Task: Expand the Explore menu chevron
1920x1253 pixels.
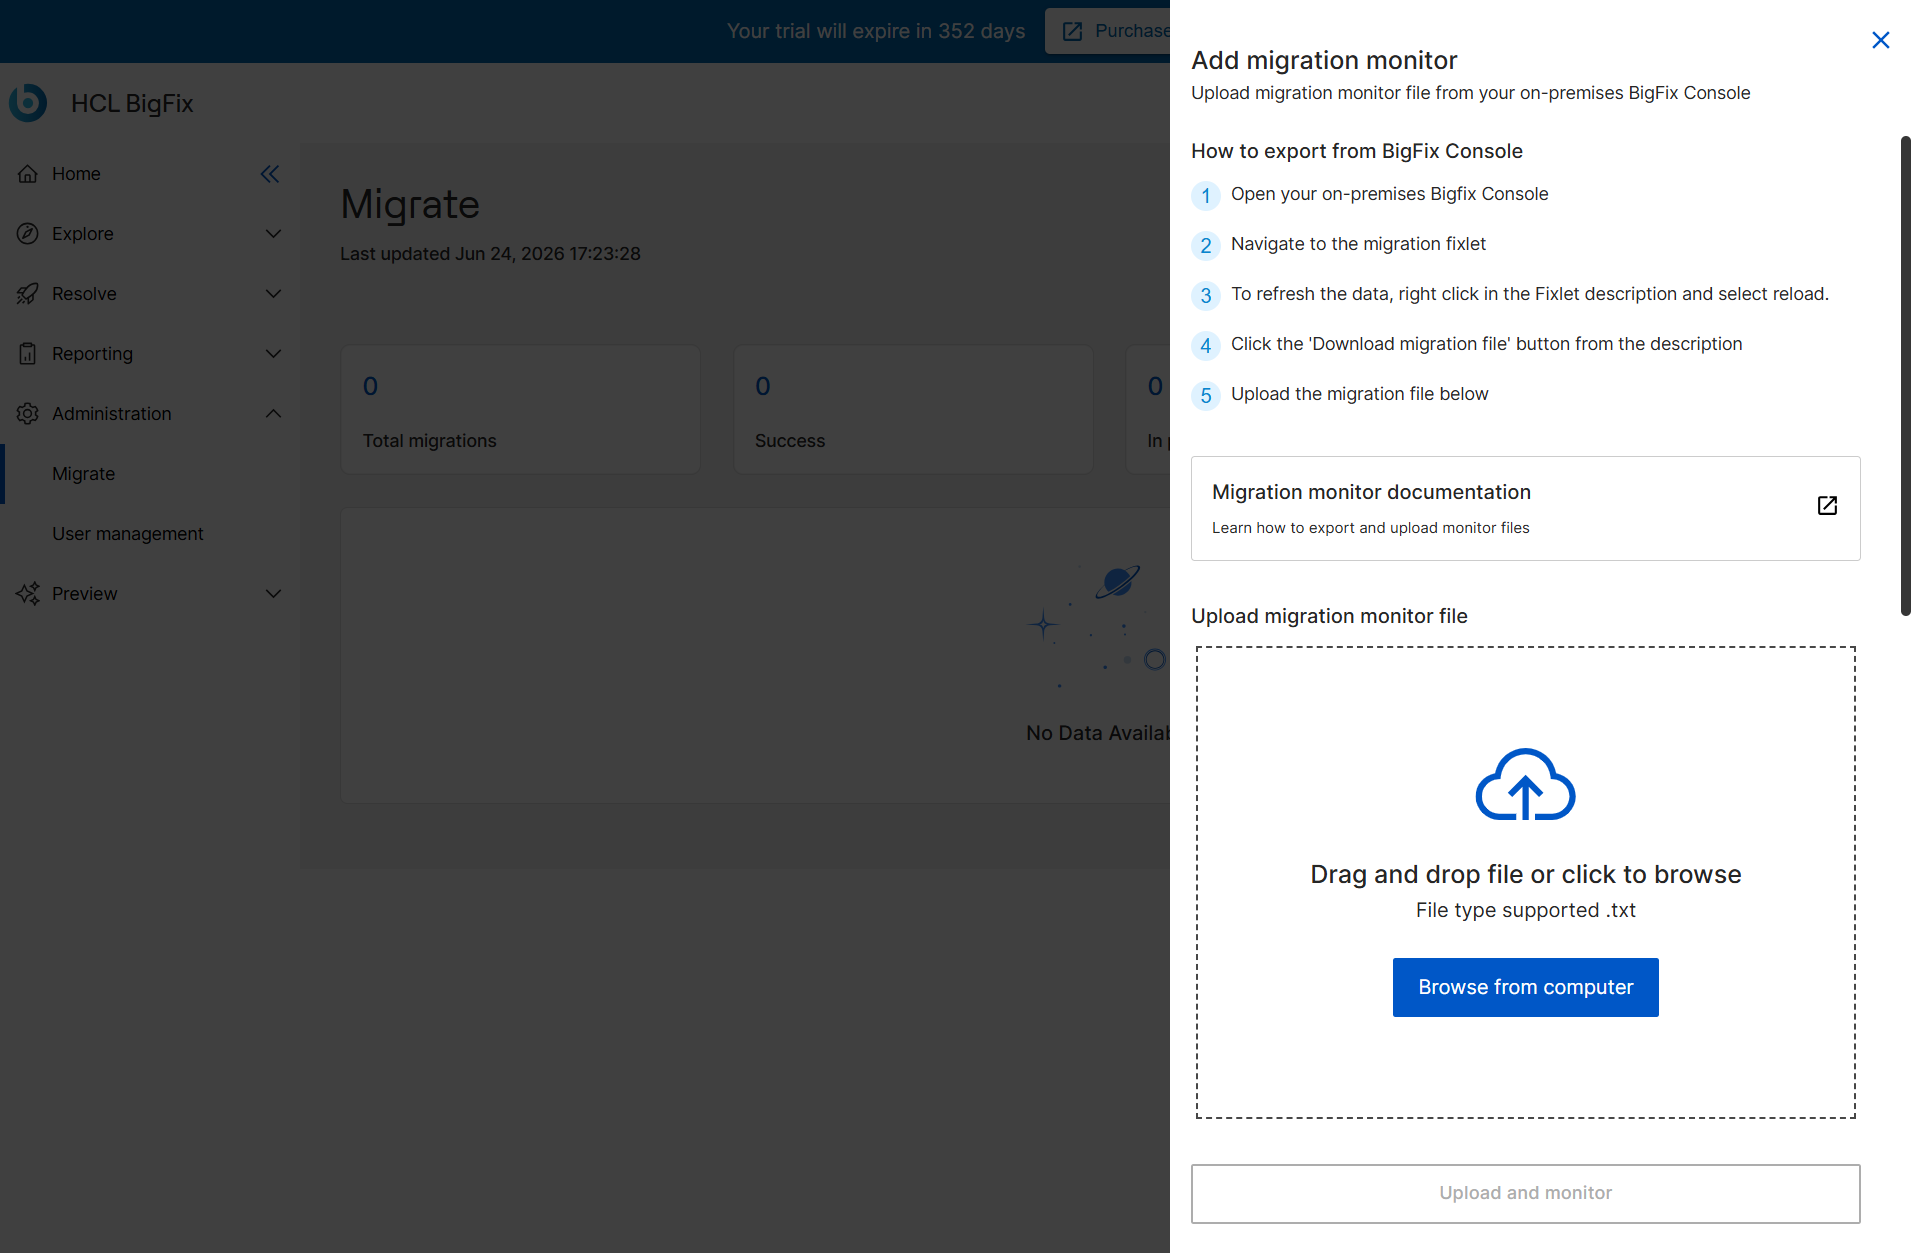Action: pos(273,234)
